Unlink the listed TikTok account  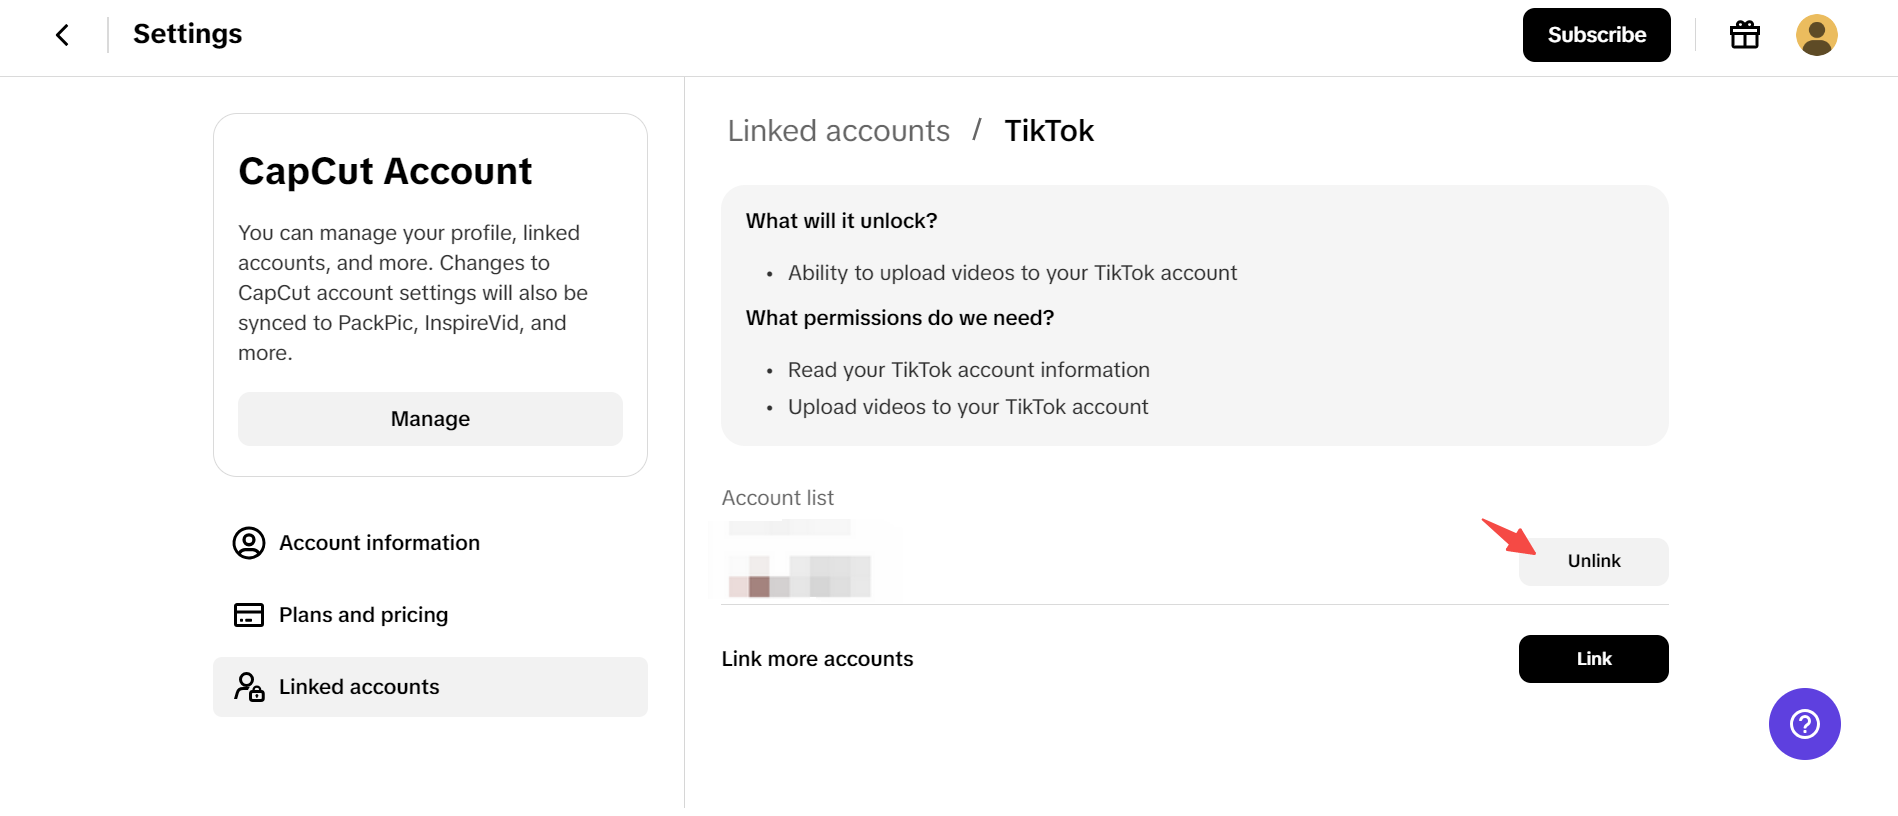tap(1593, 561)
